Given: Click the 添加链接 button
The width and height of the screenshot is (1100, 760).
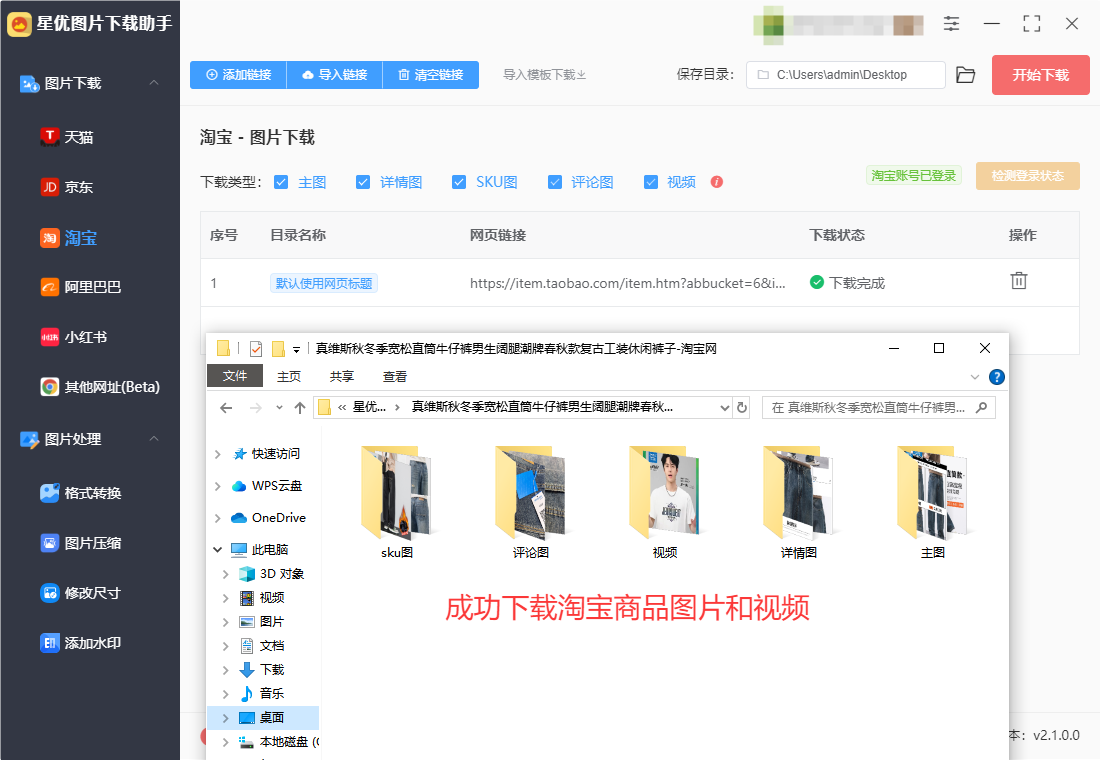Looking at the screenshot, I should click(x=239, y=74).
